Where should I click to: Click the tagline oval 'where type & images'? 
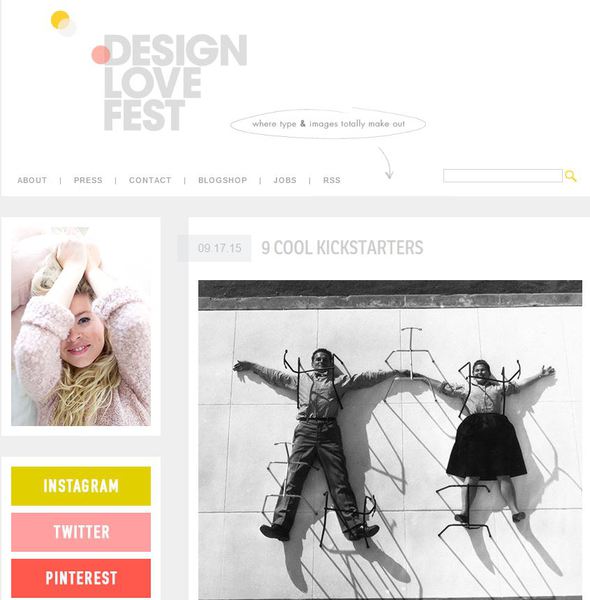328,124
